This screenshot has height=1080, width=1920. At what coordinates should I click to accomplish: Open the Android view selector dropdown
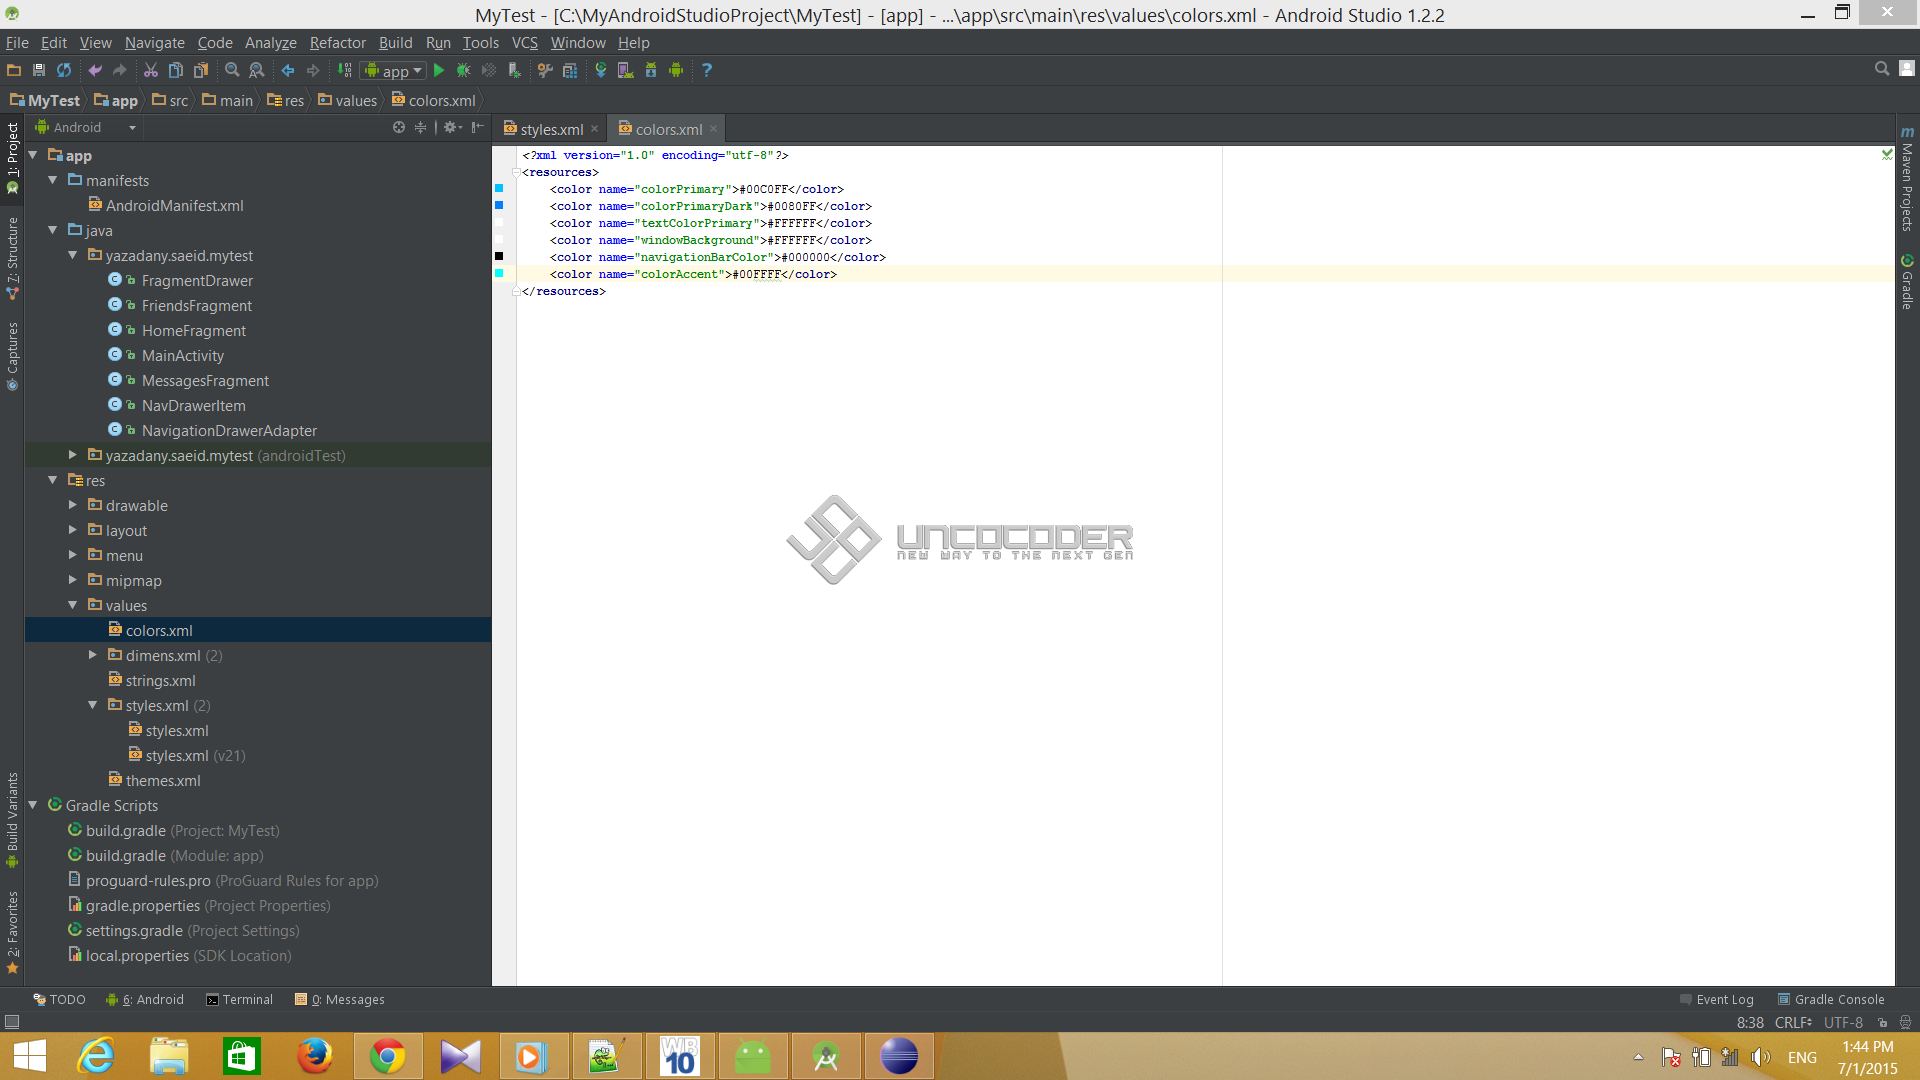point(85,127)
